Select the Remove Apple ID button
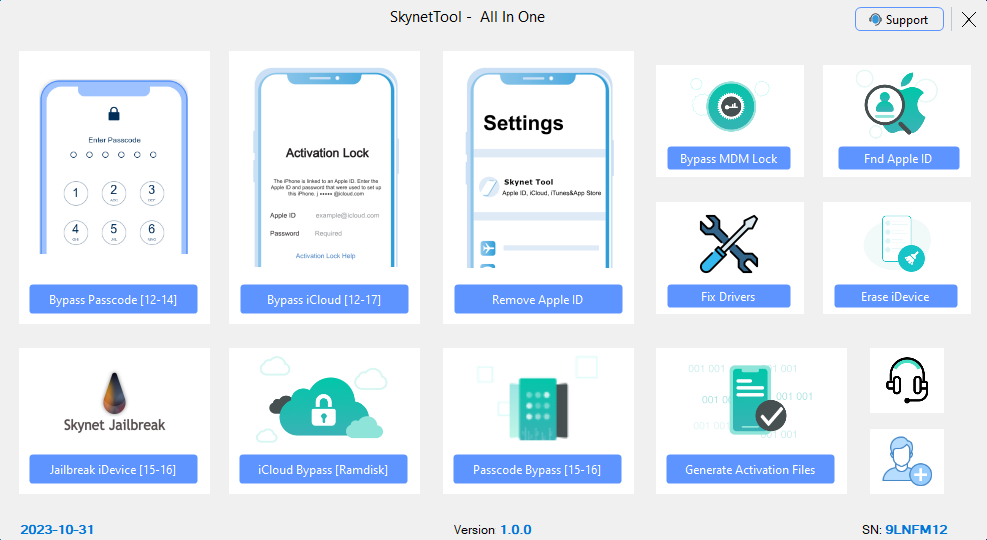The image size is (987, 540). click(x=538, y=299)
